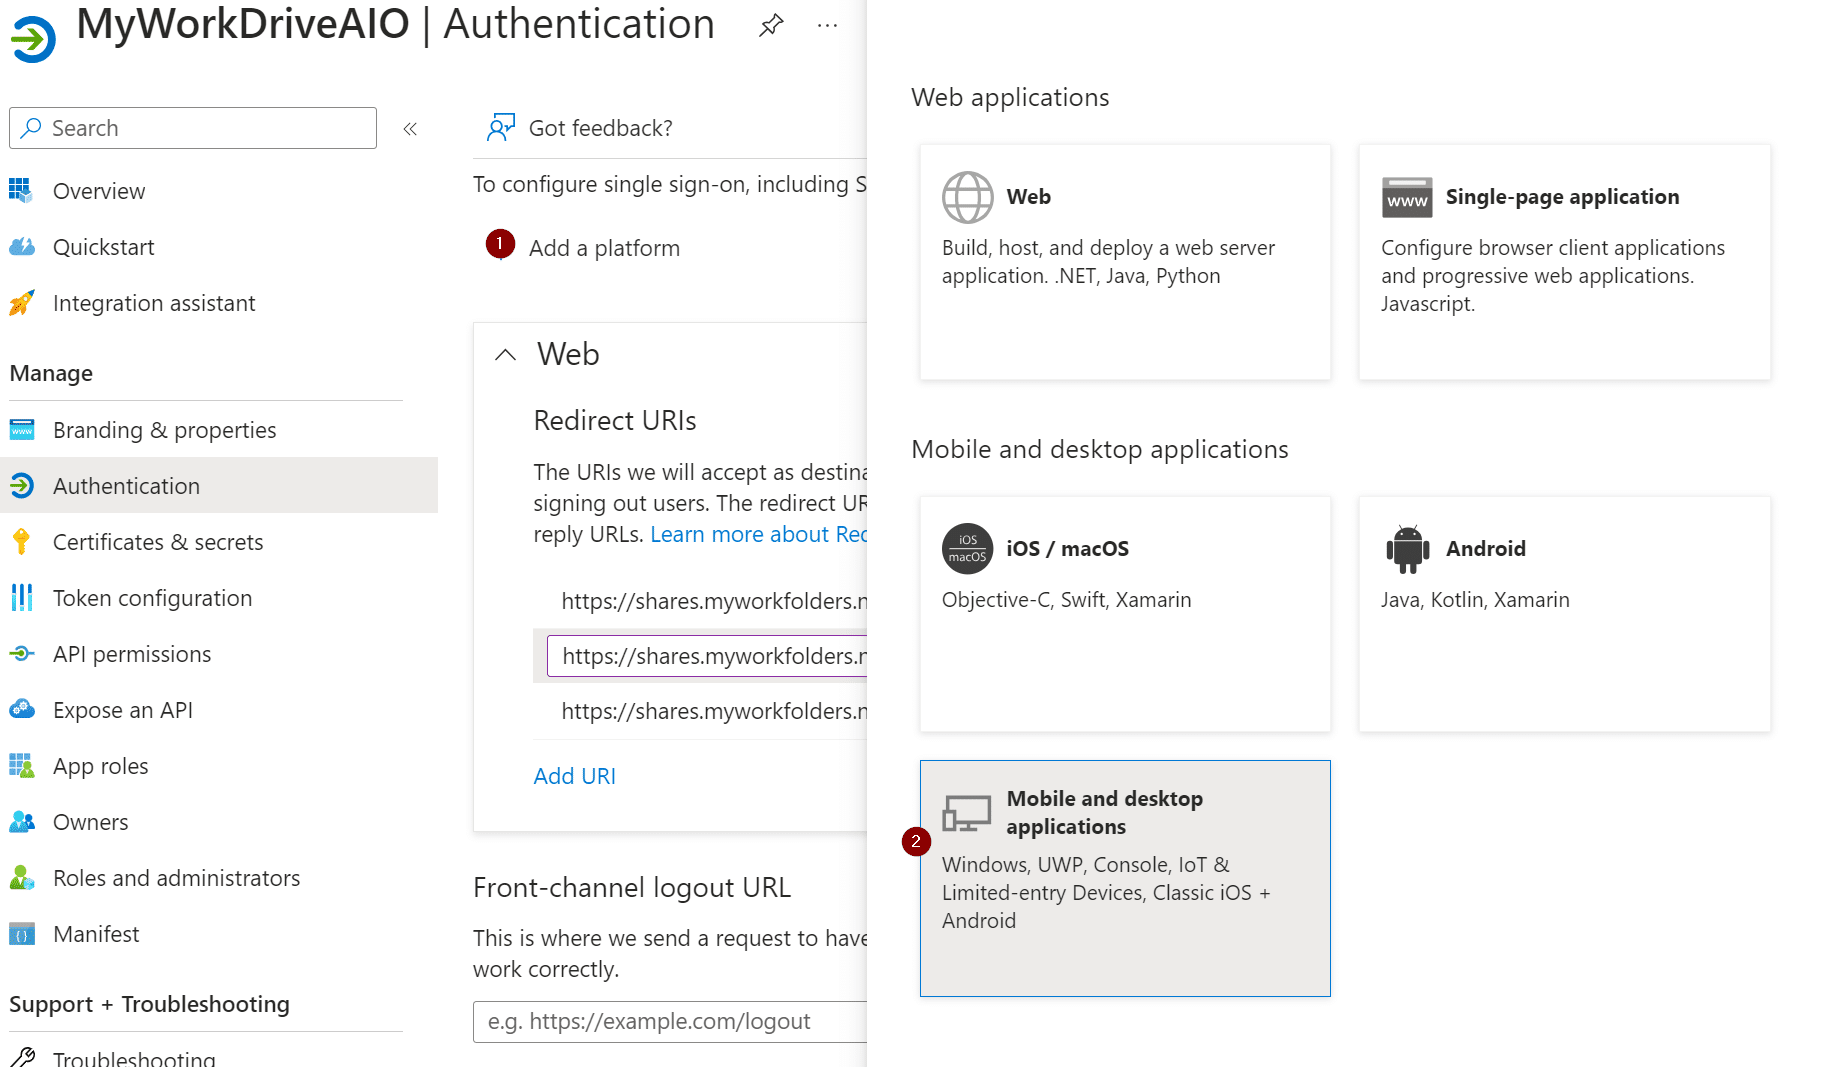Click the Owners people icon
1848x1067 pixels.
(22, 821)
